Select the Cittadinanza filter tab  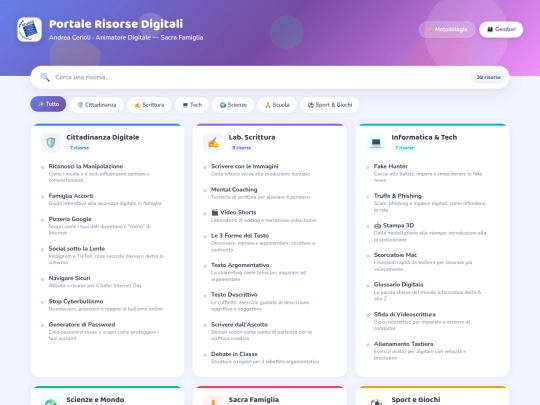(x=96, y=105)
